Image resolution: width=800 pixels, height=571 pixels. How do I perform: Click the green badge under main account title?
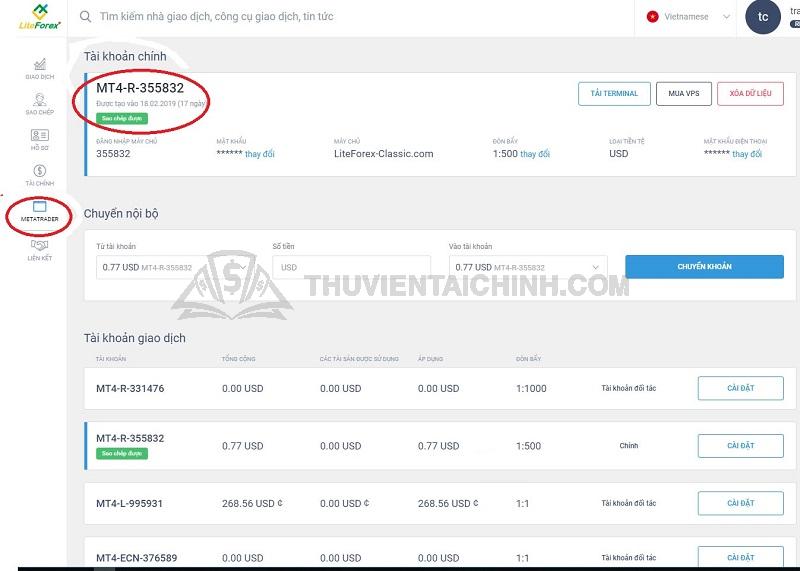point(122,118)
